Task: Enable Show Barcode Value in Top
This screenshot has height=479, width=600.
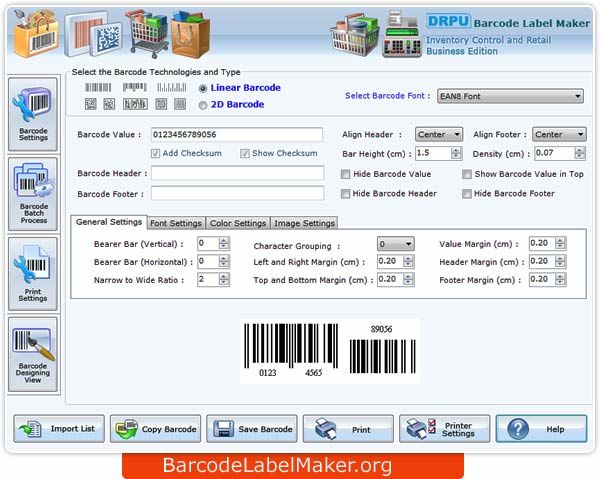Action: (466, 174)
